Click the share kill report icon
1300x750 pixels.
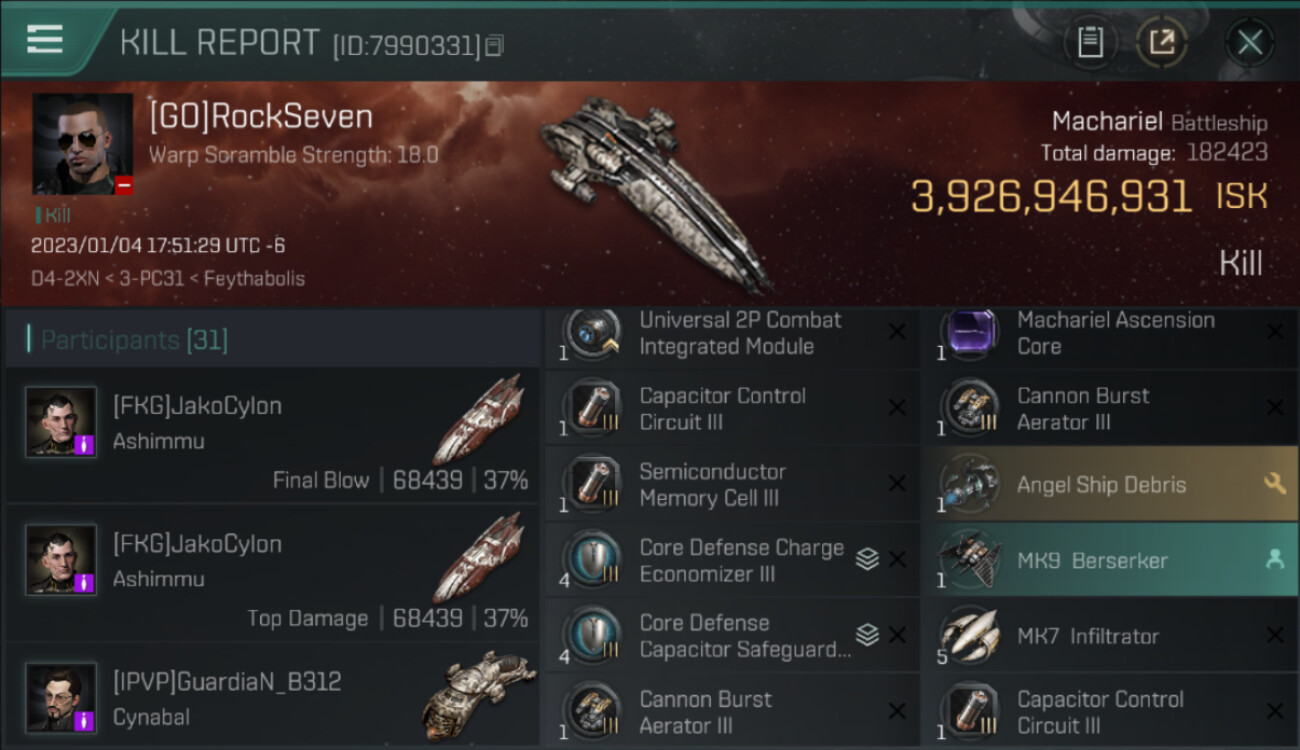(x=1161, y=42)
